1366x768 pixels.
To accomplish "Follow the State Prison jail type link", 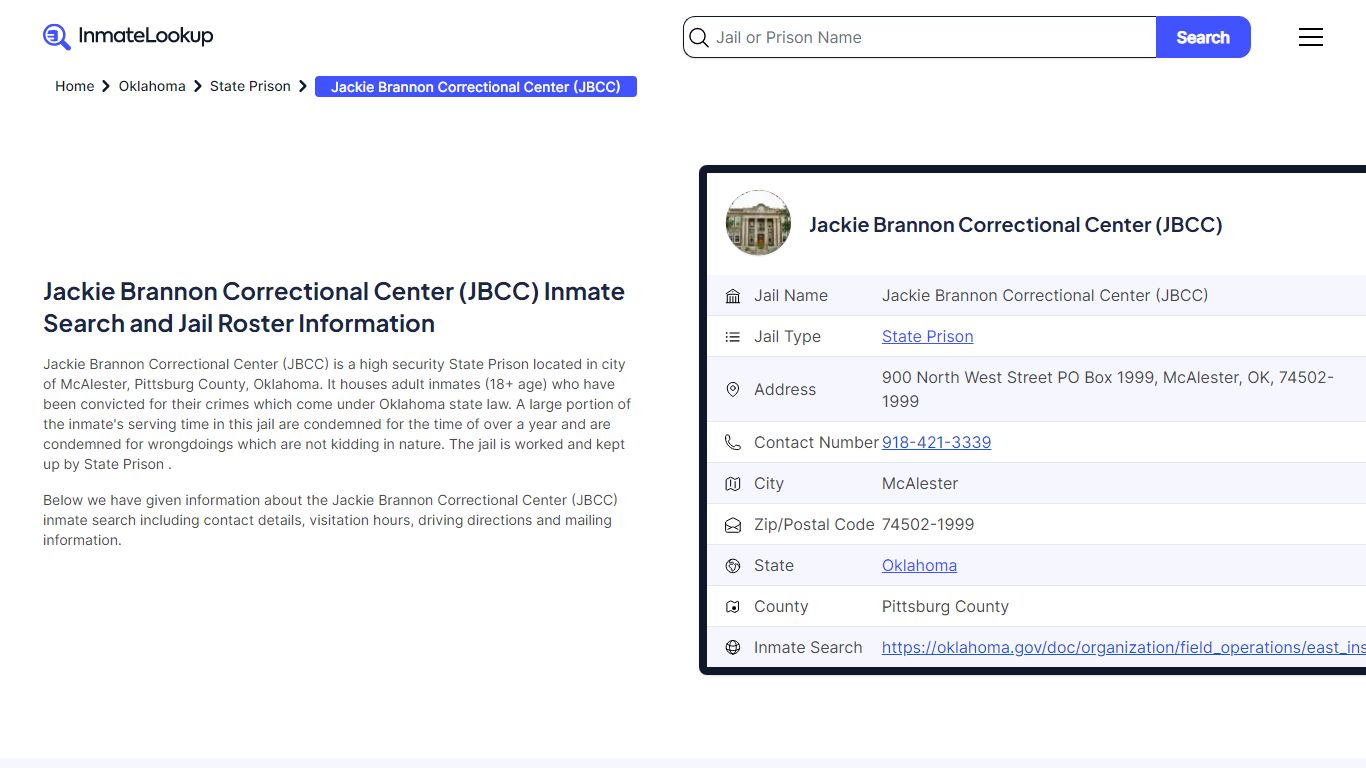I will (927, 337).
